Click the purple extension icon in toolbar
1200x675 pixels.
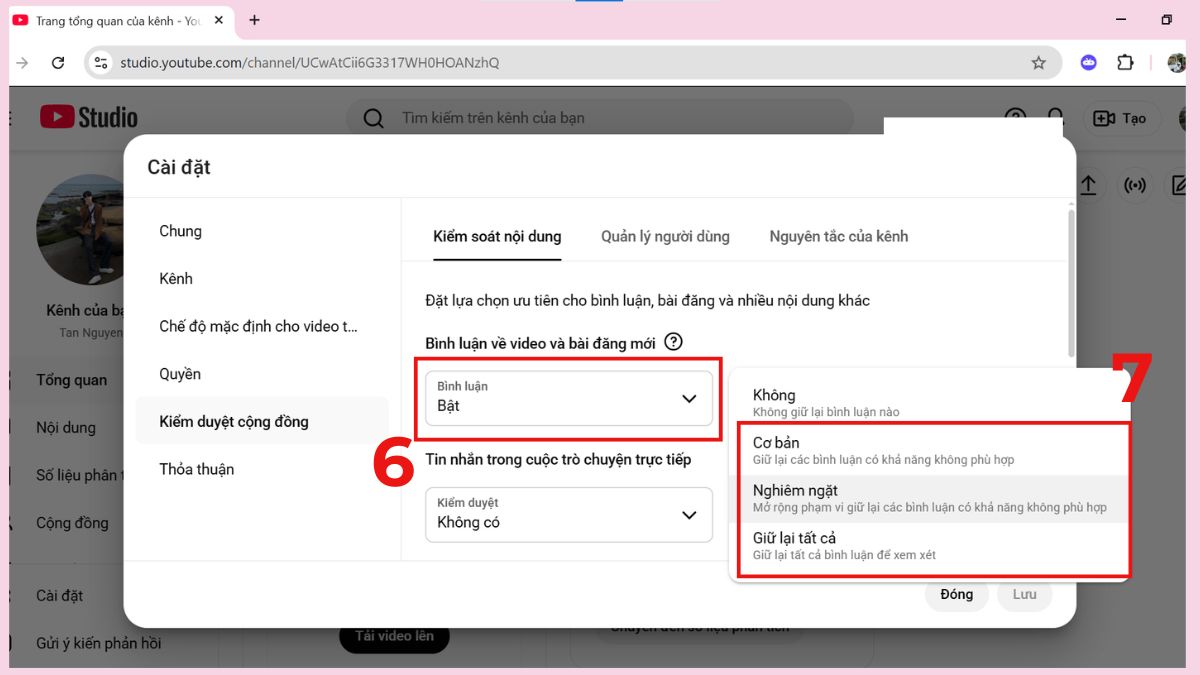point(1088,63)
